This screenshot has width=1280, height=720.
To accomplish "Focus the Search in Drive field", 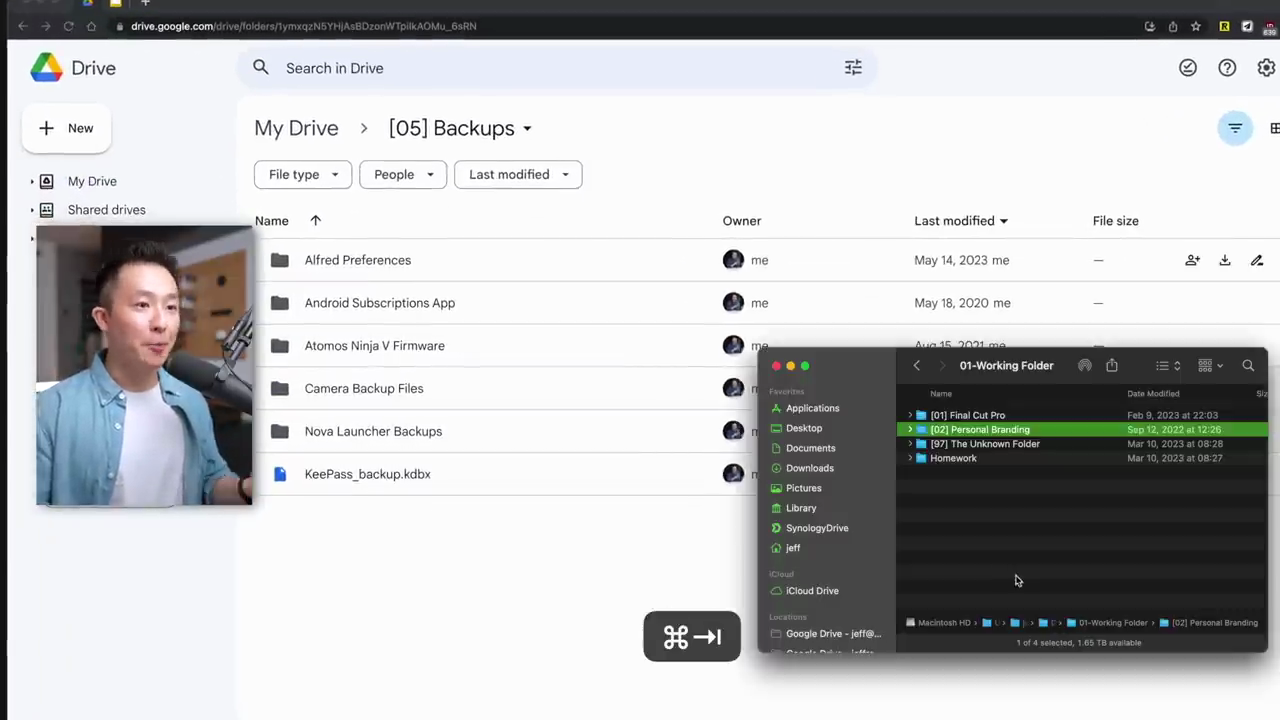I will click(557, 68).
